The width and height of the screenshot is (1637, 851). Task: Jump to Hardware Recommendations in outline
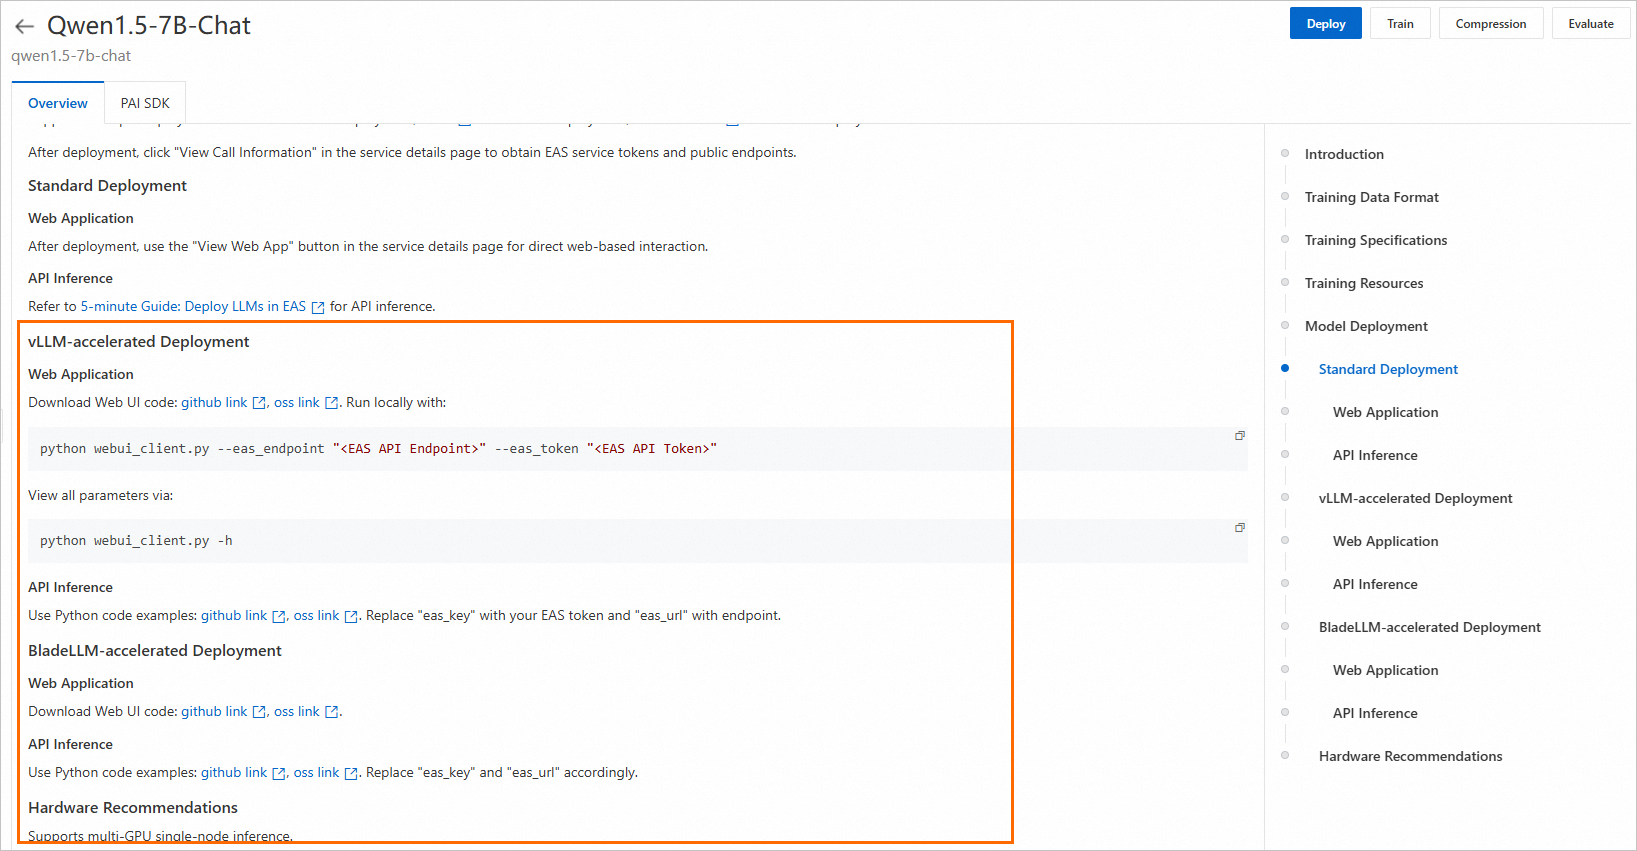tap(1410, 756)
